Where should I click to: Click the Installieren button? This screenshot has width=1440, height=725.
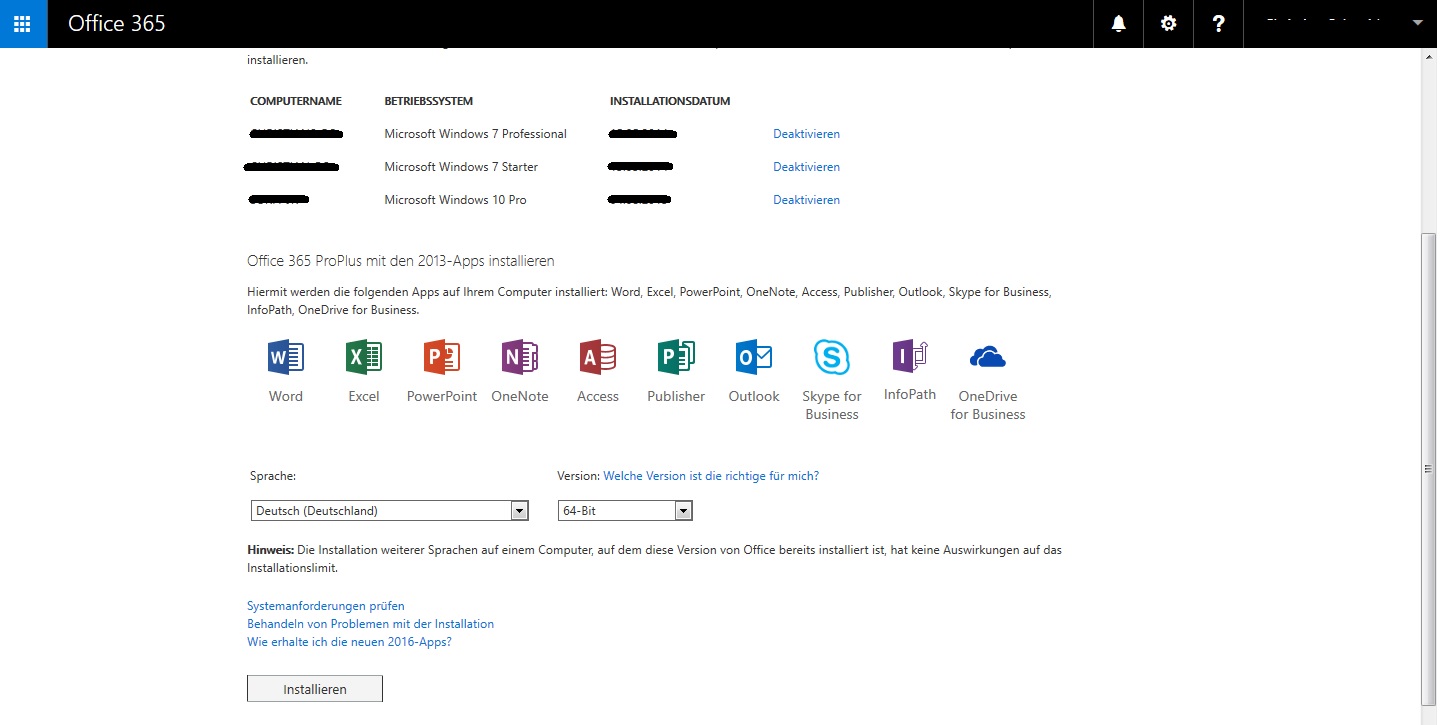[x=315, y=689]
